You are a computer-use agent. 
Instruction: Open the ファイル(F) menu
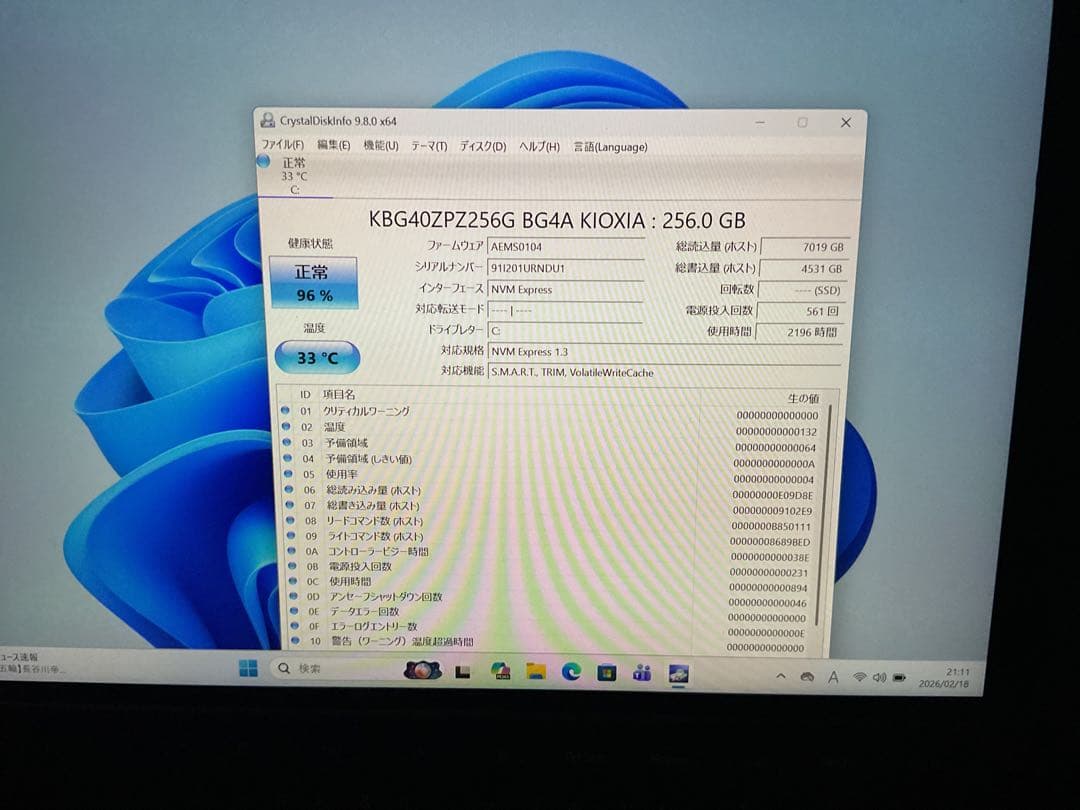282,145
